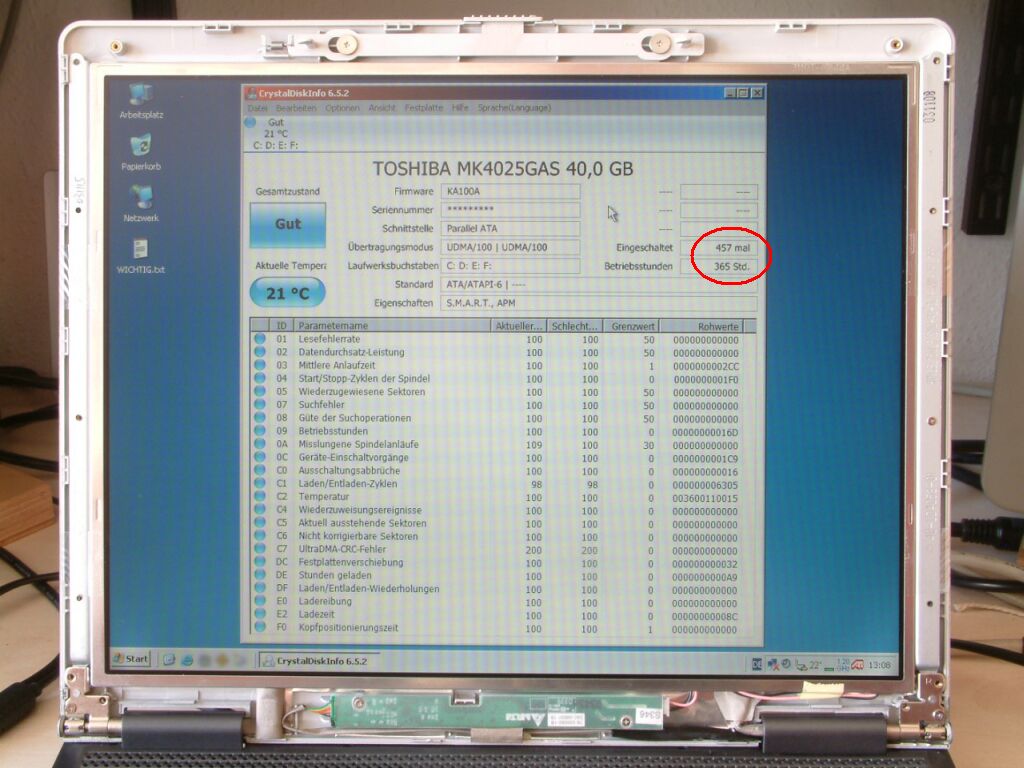Click the status circle of Wiederzugewiesene Sektoren row
Screen dimensions: 1024x768
pyautogui.click(x=260, y=392)
